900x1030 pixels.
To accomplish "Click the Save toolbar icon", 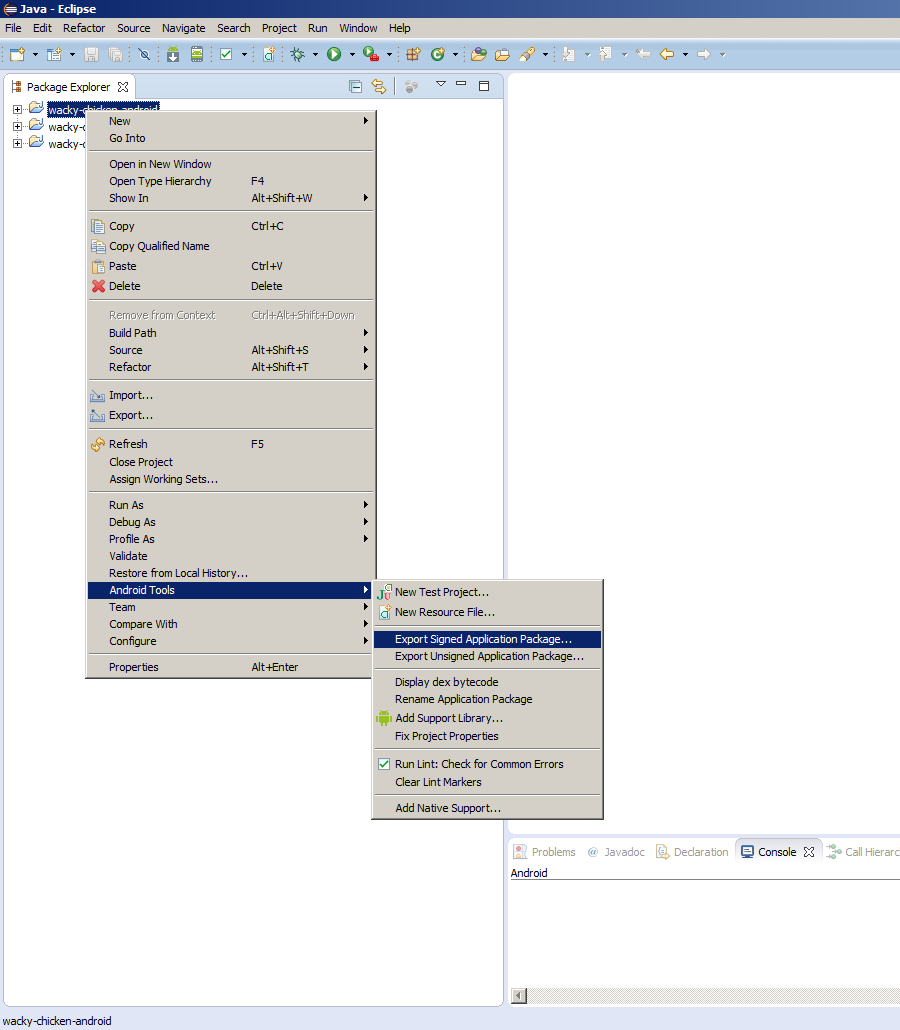I will [91, 55].
